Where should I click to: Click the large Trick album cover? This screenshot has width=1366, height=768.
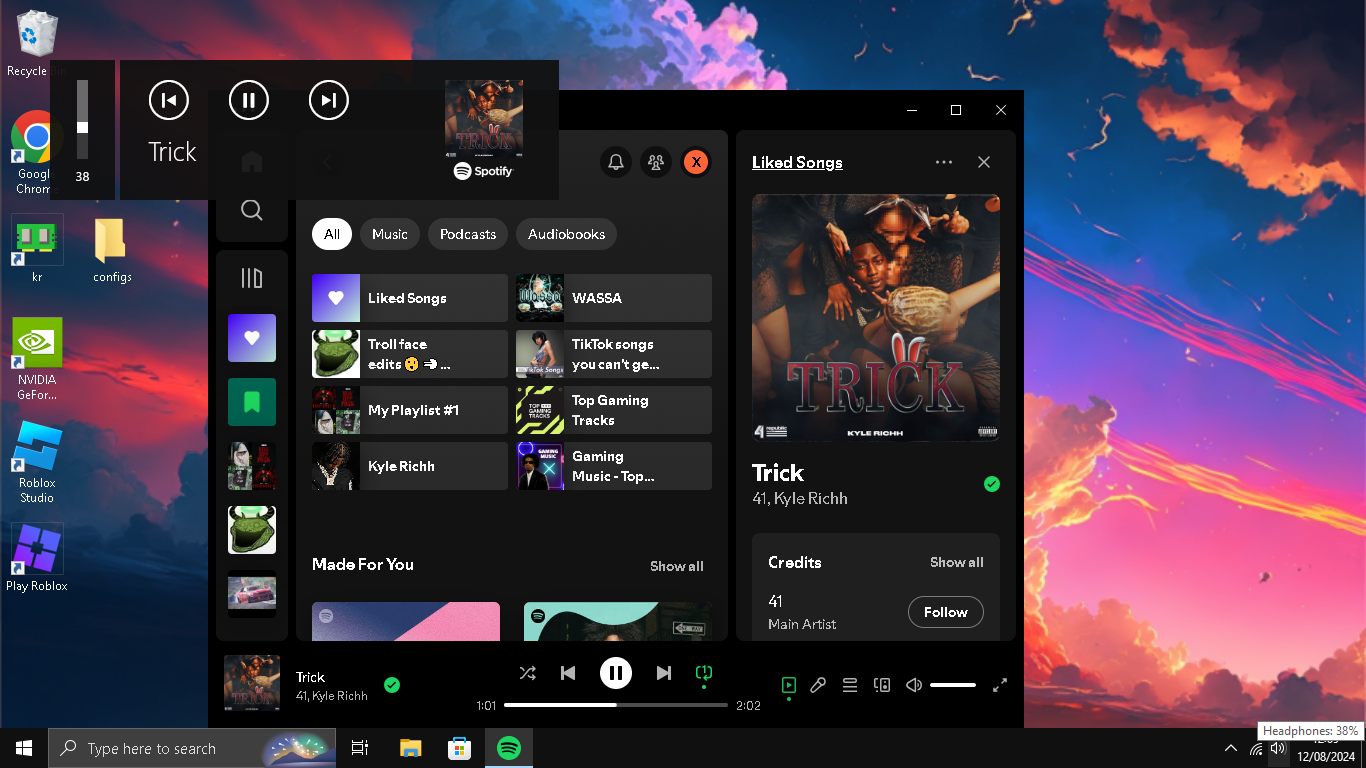click(876, 318)
